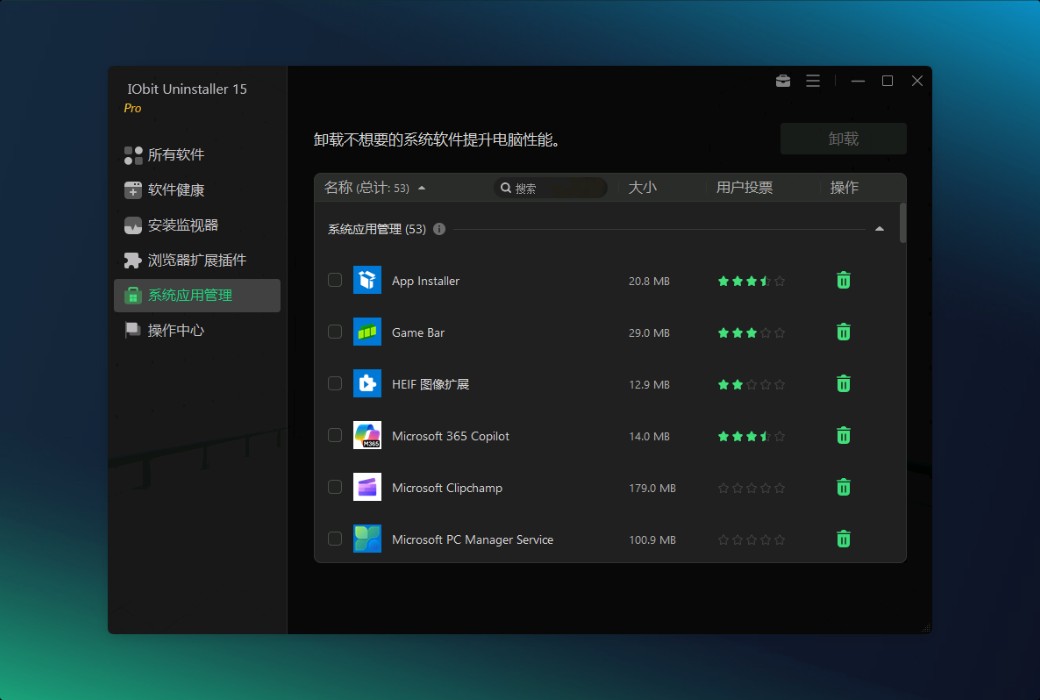Open the hamburger options menu
The width and height of the screenshot is (1040, 700).
pos(812,81)
